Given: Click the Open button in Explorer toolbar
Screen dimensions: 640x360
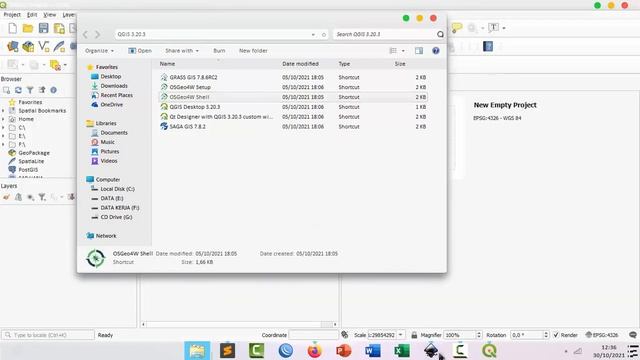Looking at the screenshot, I should tap(140, 51).
